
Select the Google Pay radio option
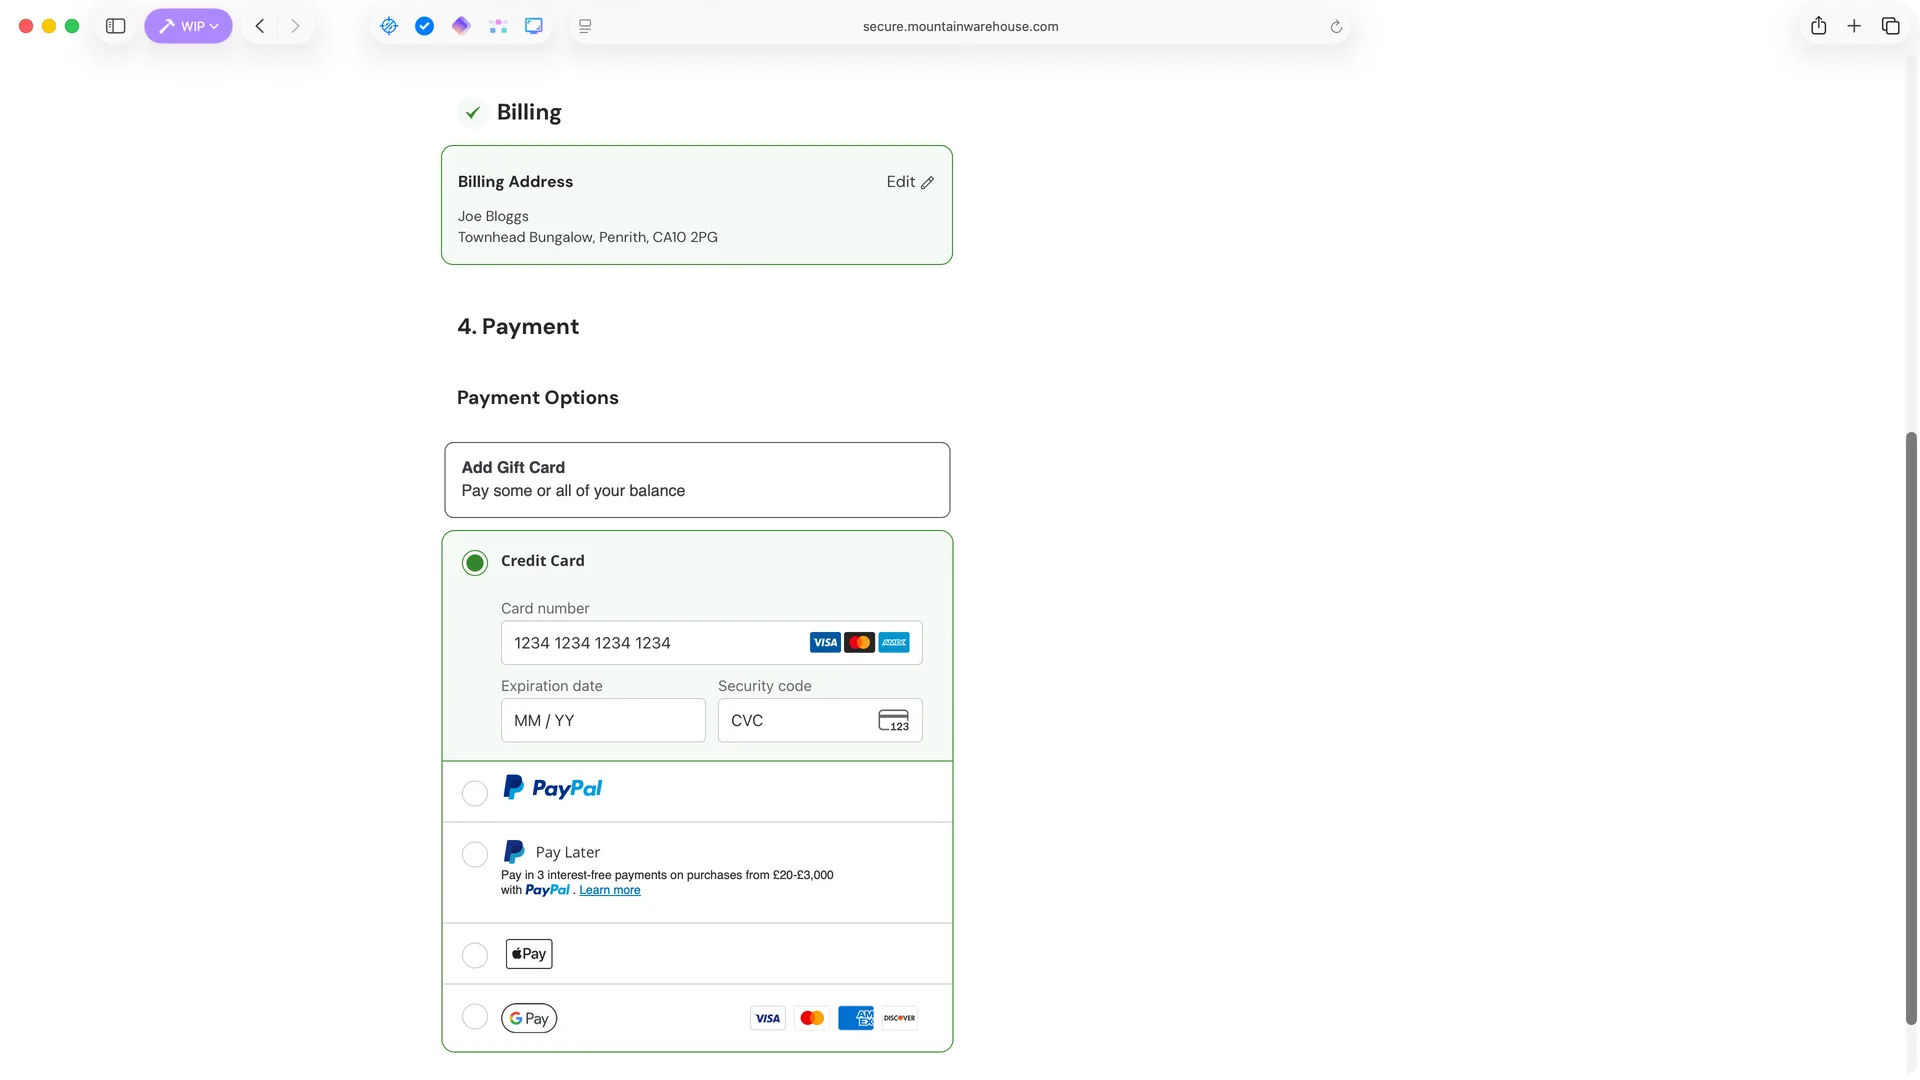475,1017
